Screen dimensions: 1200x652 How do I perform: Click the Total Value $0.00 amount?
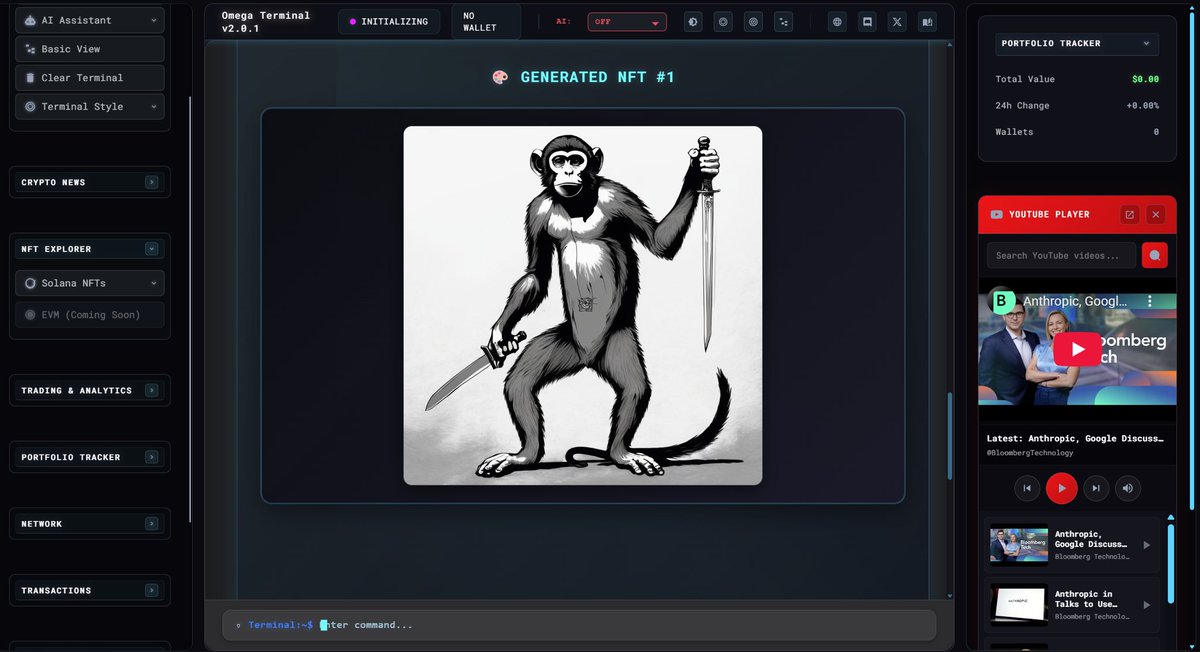[x=1146, y=79]
